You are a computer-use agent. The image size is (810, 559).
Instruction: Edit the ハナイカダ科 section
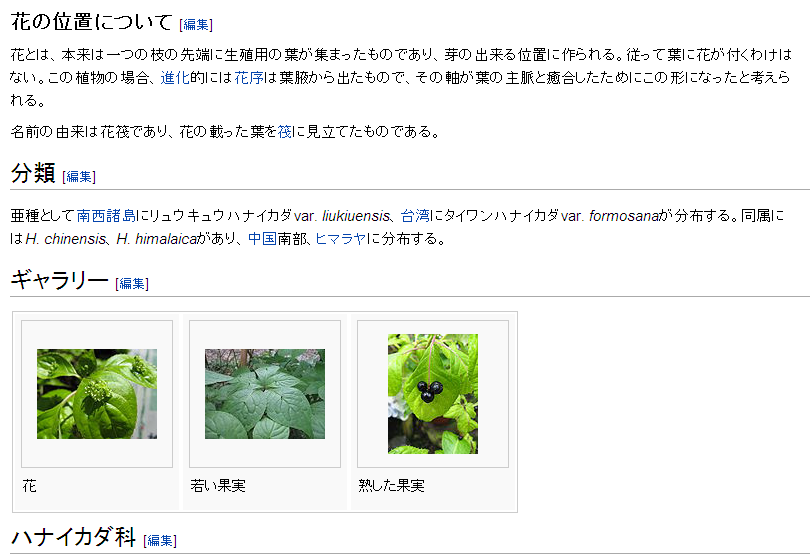click(160, 540)
